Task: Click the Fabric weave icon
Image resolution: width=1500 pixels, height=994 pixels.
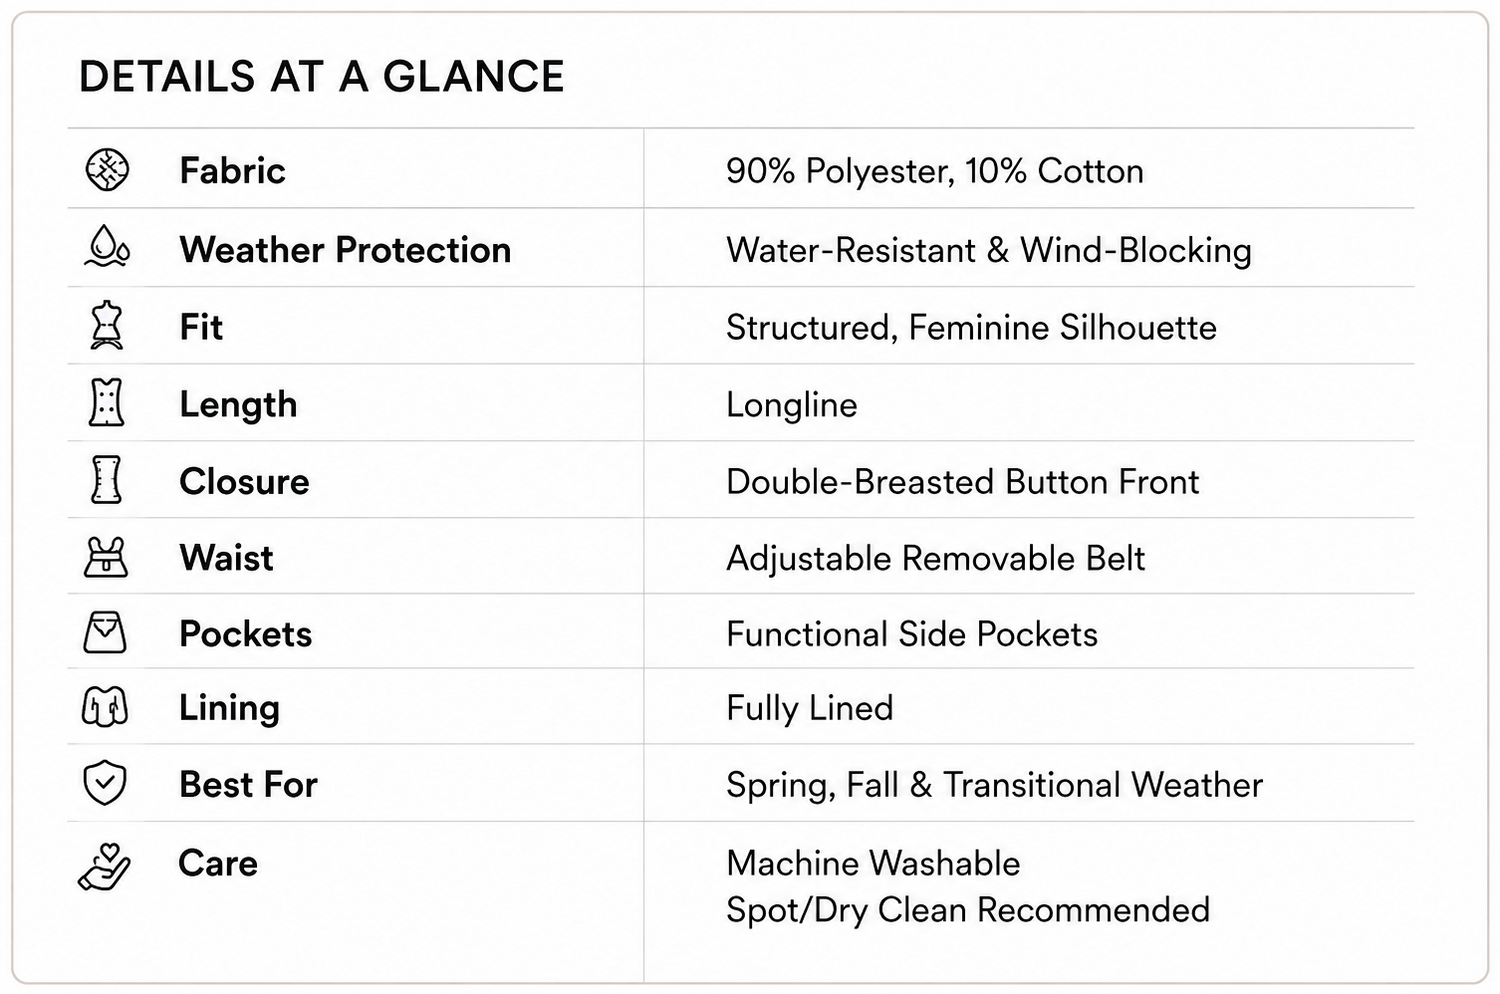Action: (107, 169)
